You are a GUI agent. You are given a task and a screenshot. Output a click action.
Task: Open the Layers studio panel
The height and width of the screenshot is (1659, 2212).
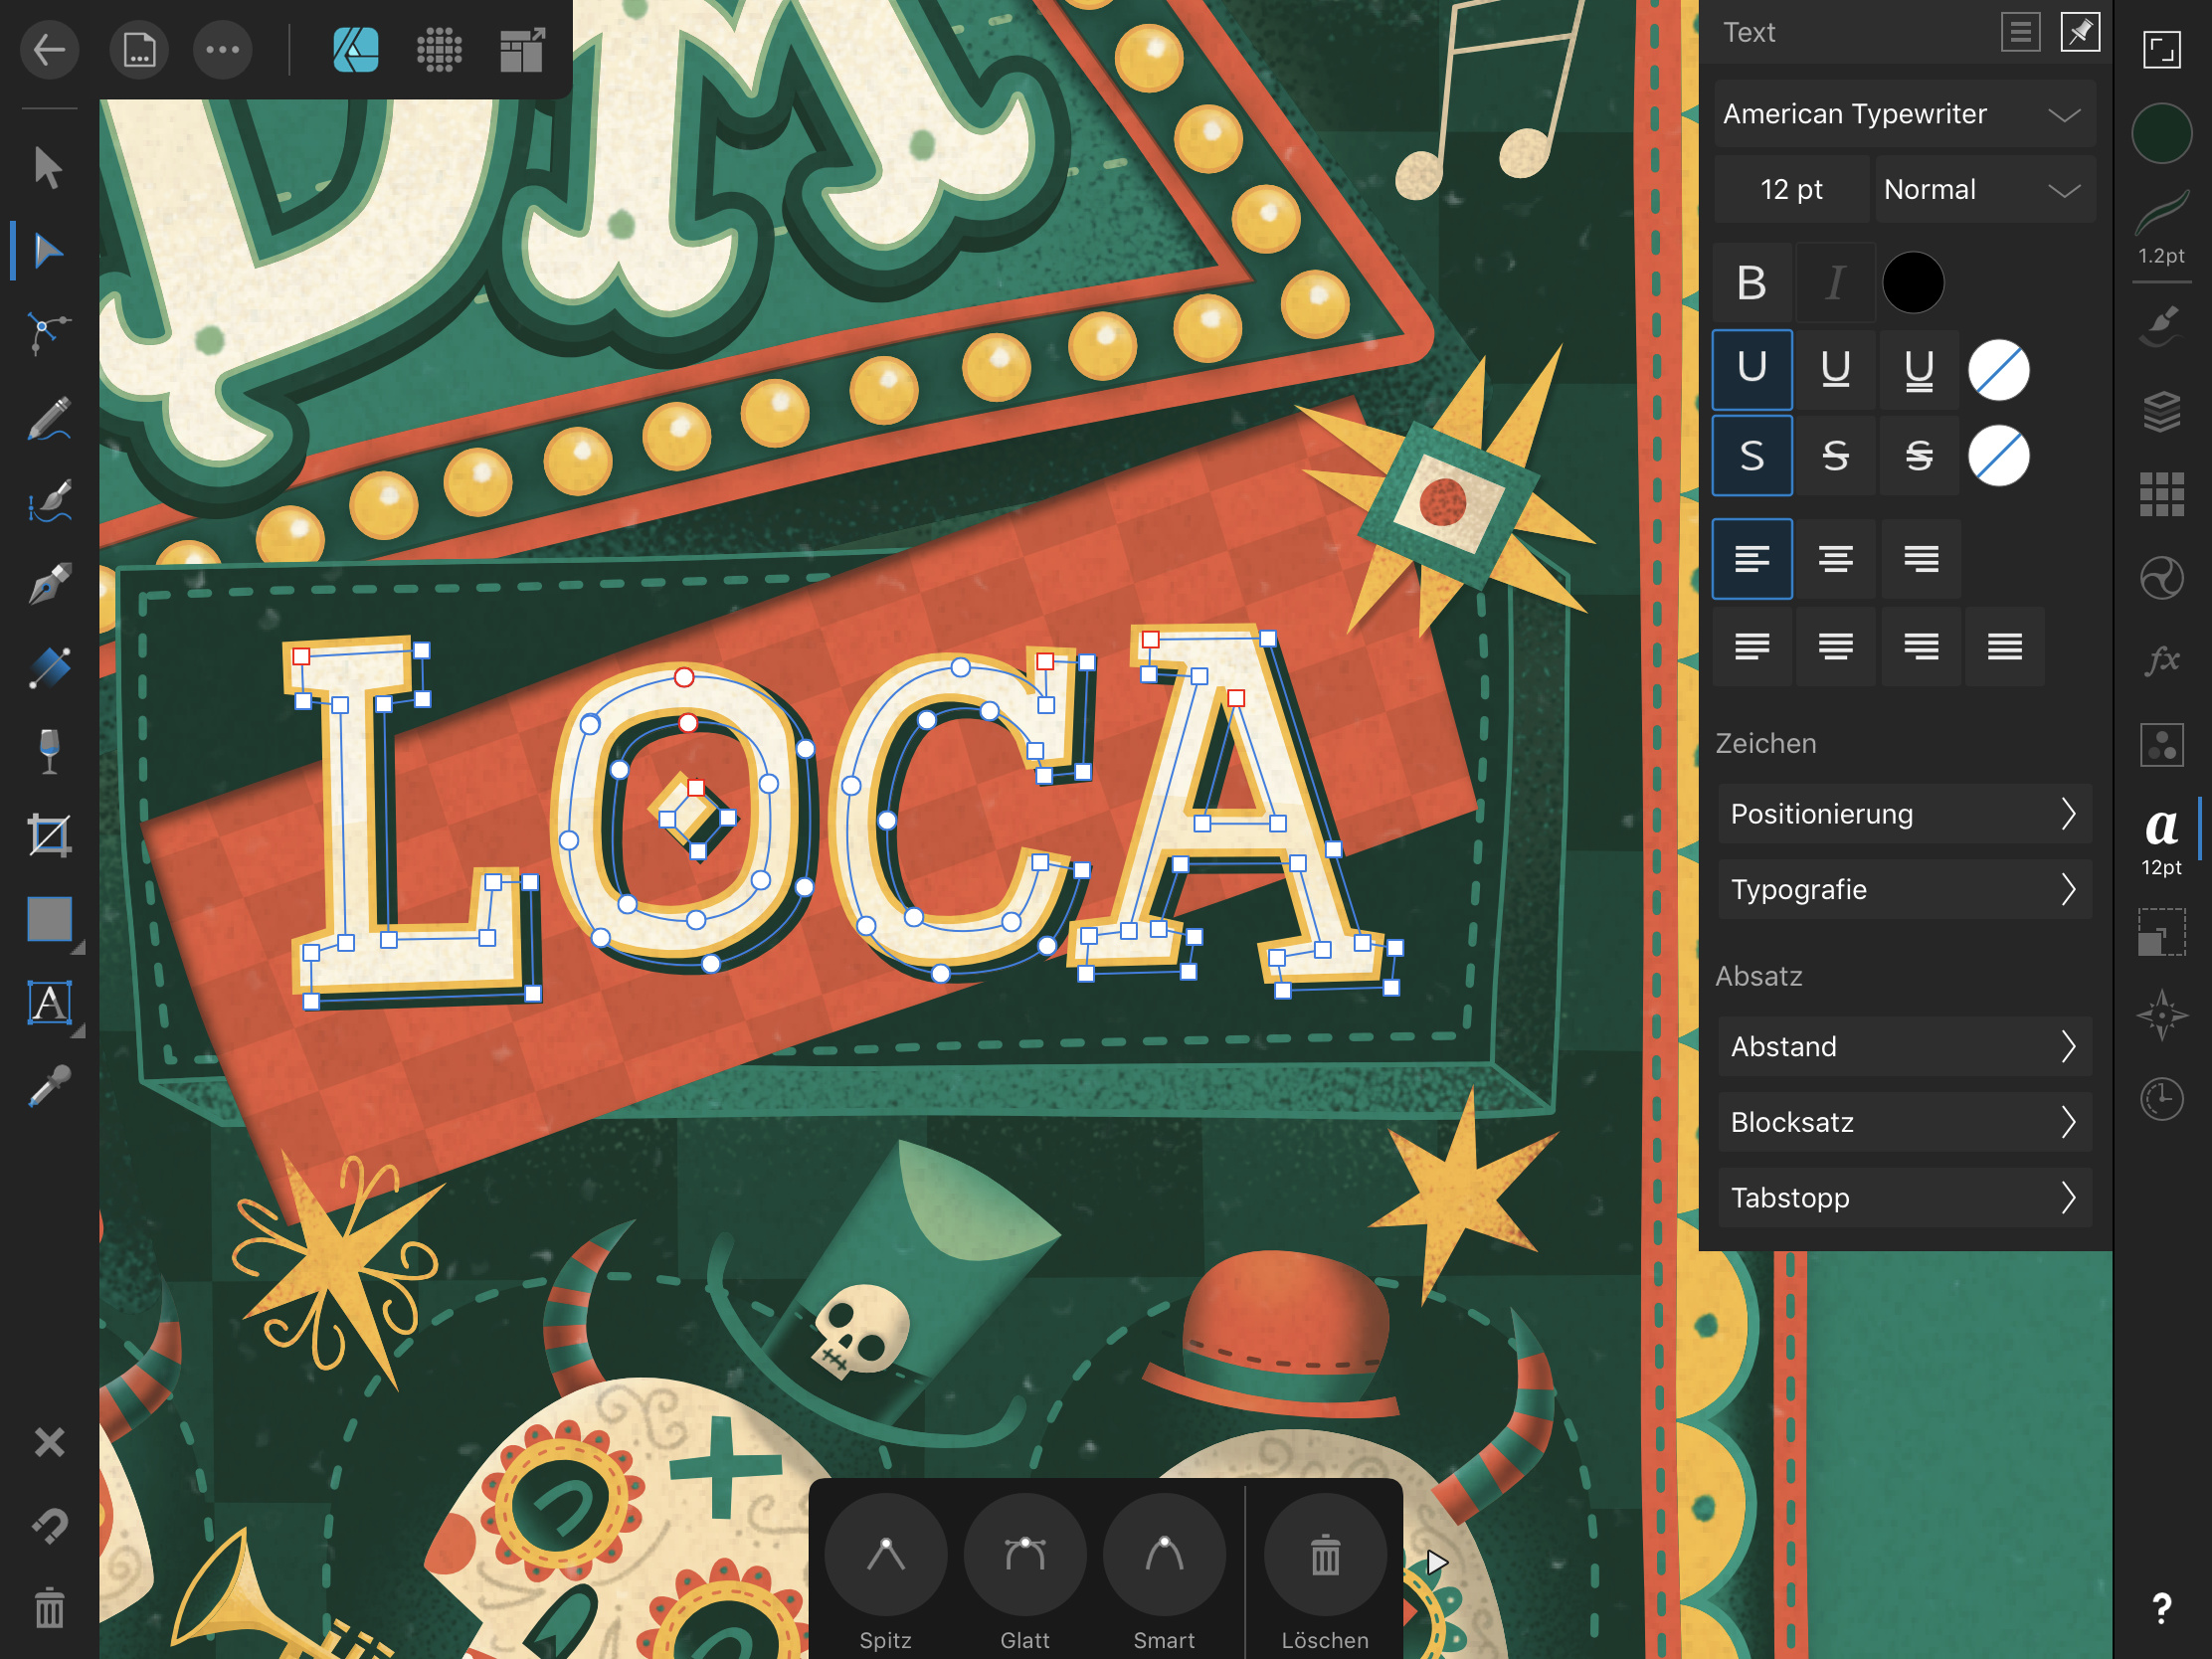pyautogui.click(x=2161, y=411)
